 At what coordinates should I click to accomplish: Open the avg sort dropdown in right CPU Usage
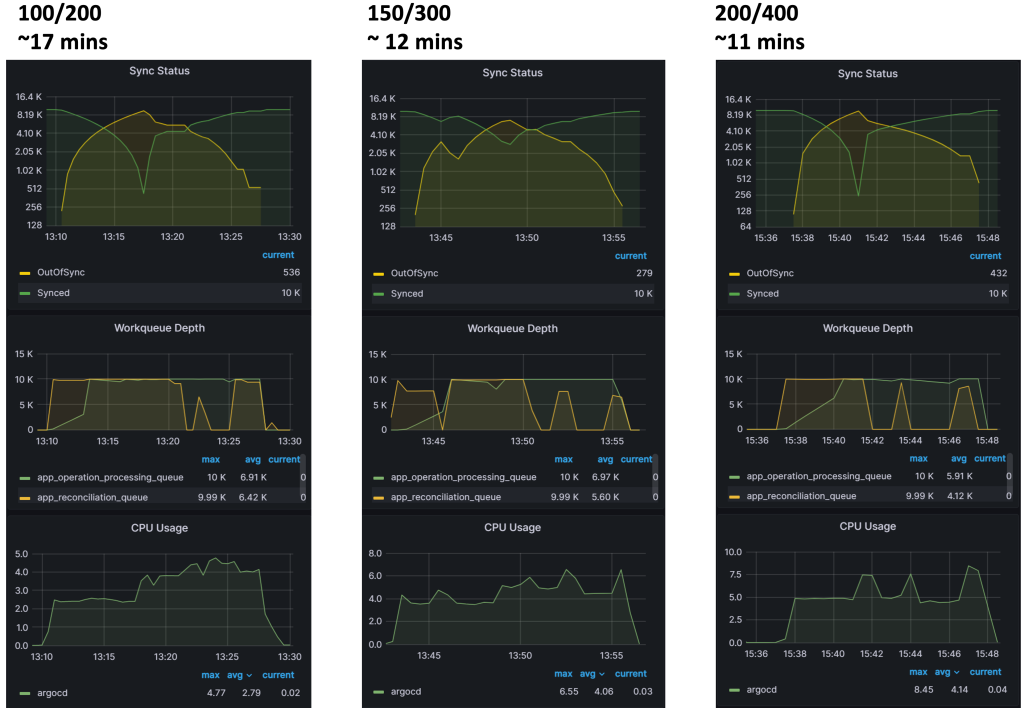pyautogui.click(x=947, y=672)
